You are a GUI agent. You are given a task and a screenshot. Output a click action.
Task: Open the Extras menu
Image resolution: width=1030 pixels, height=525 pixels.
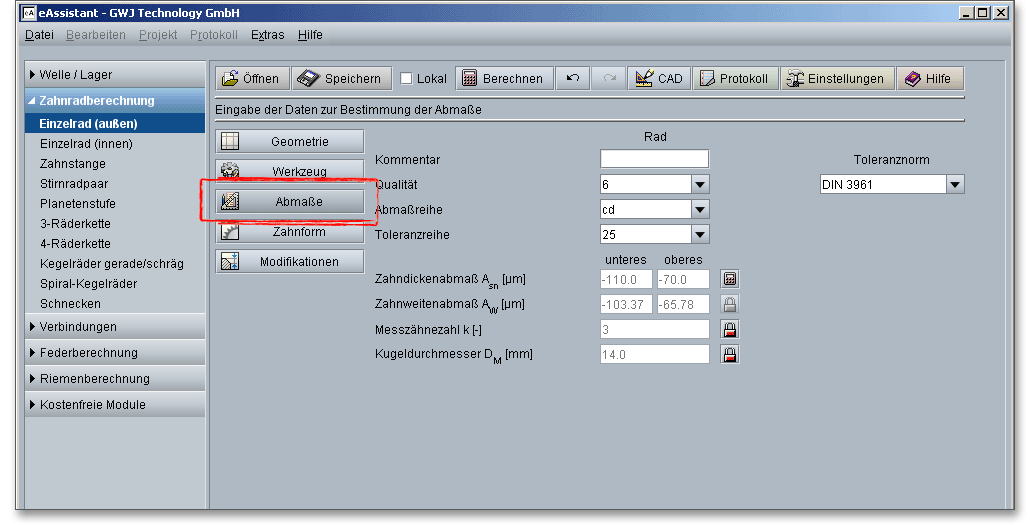[x=267, y=35]
